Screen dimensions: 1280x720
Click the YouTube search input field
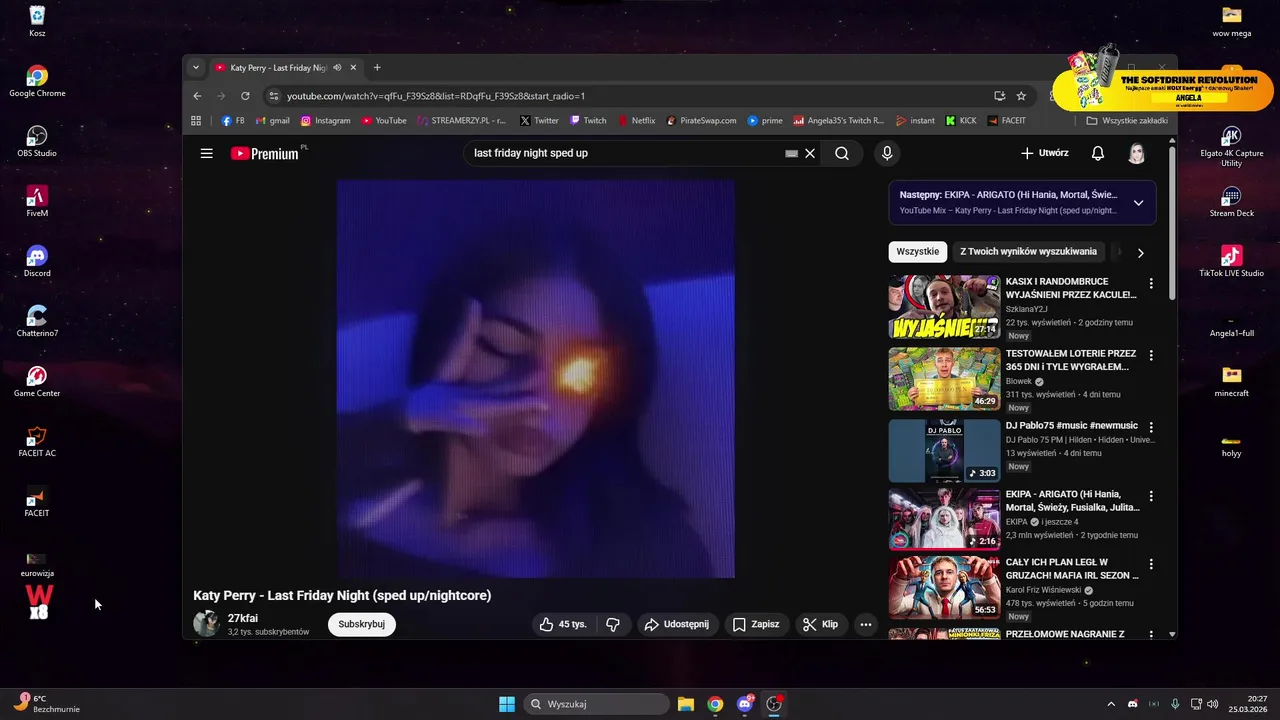(x=625, y=153)
